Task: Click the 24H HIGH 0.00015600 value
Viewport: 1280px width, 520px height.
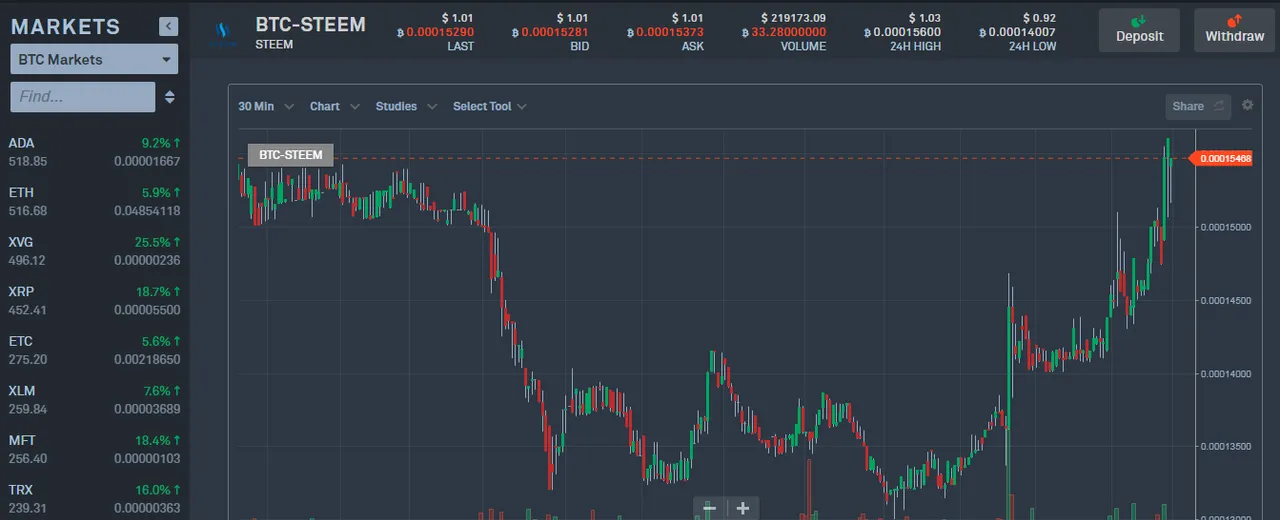Action: (x=902, y=32)
